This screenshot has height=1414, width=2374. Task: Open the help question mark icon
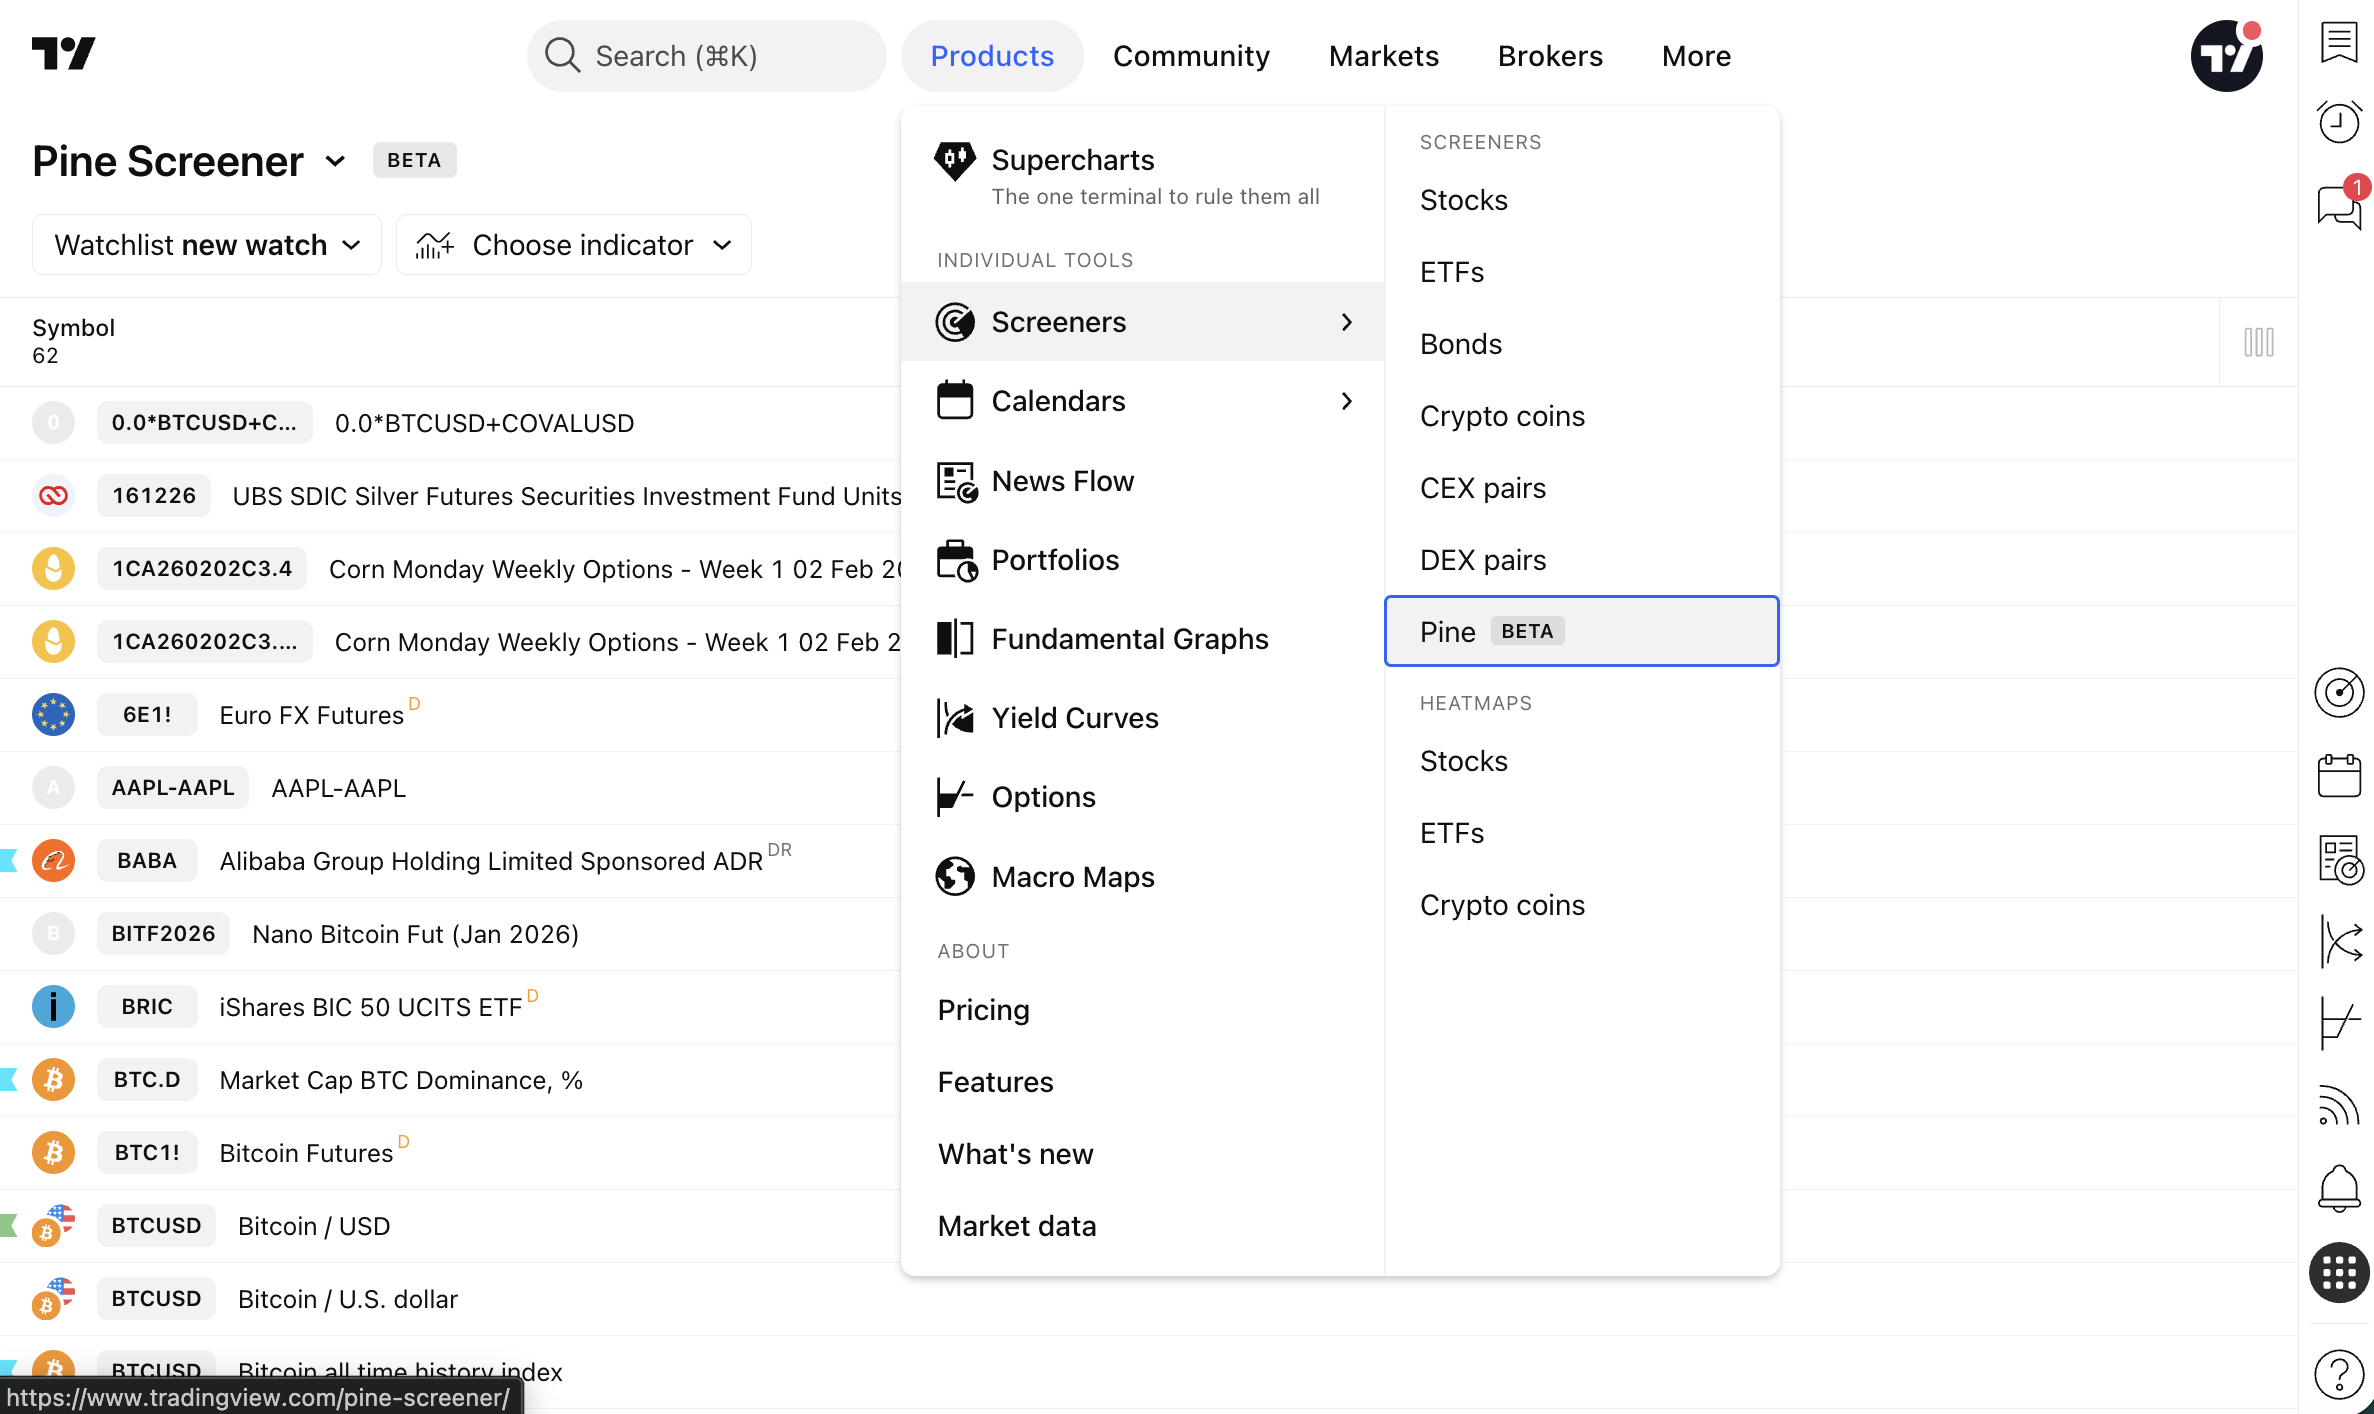[x=2338, y=1374]
